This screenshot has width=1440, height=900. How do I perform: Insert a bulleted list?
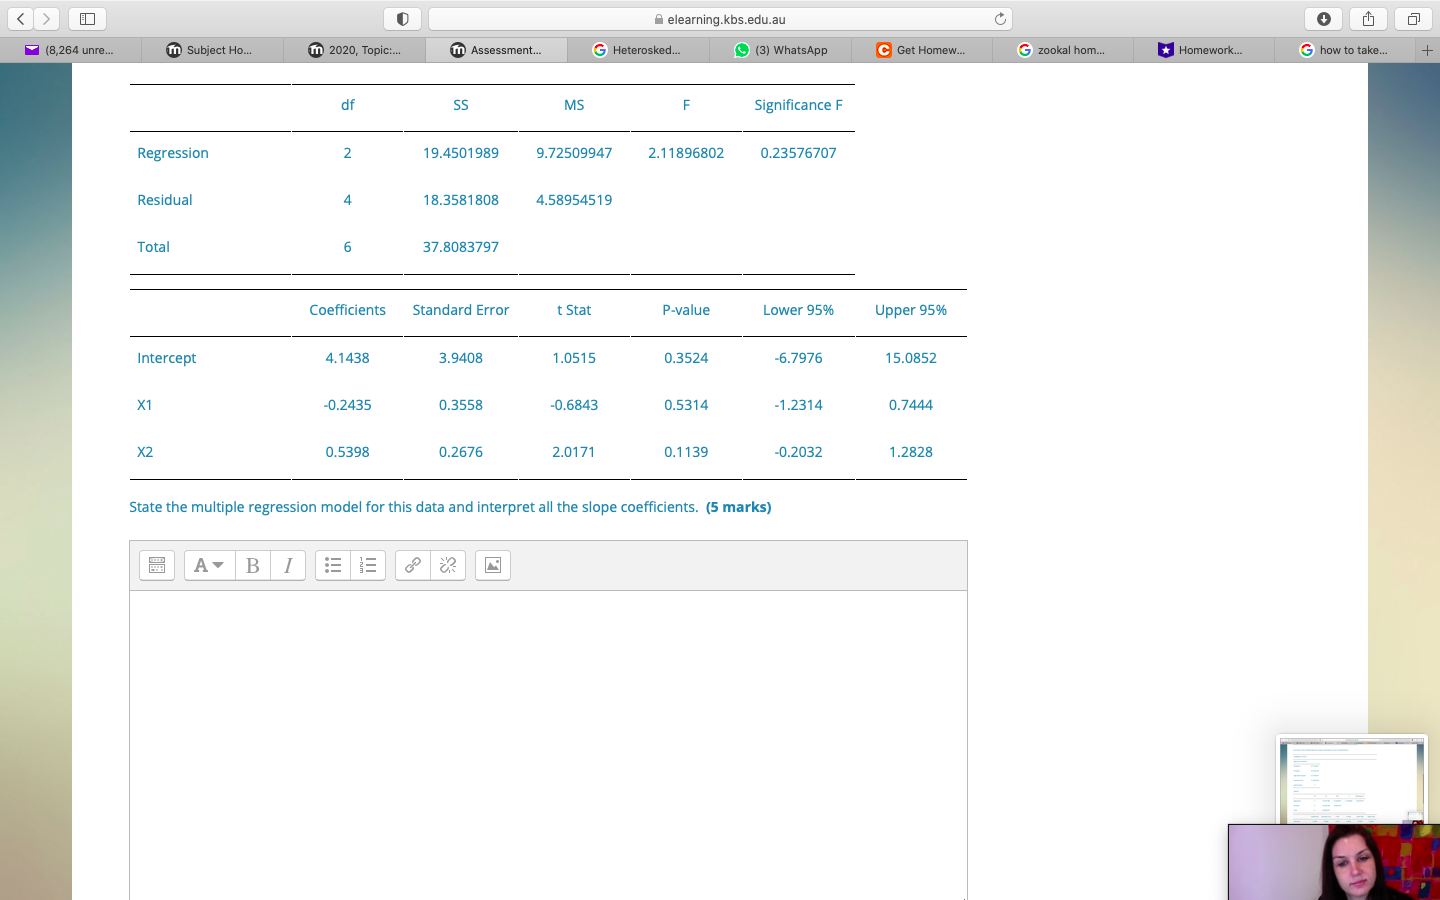333,565
